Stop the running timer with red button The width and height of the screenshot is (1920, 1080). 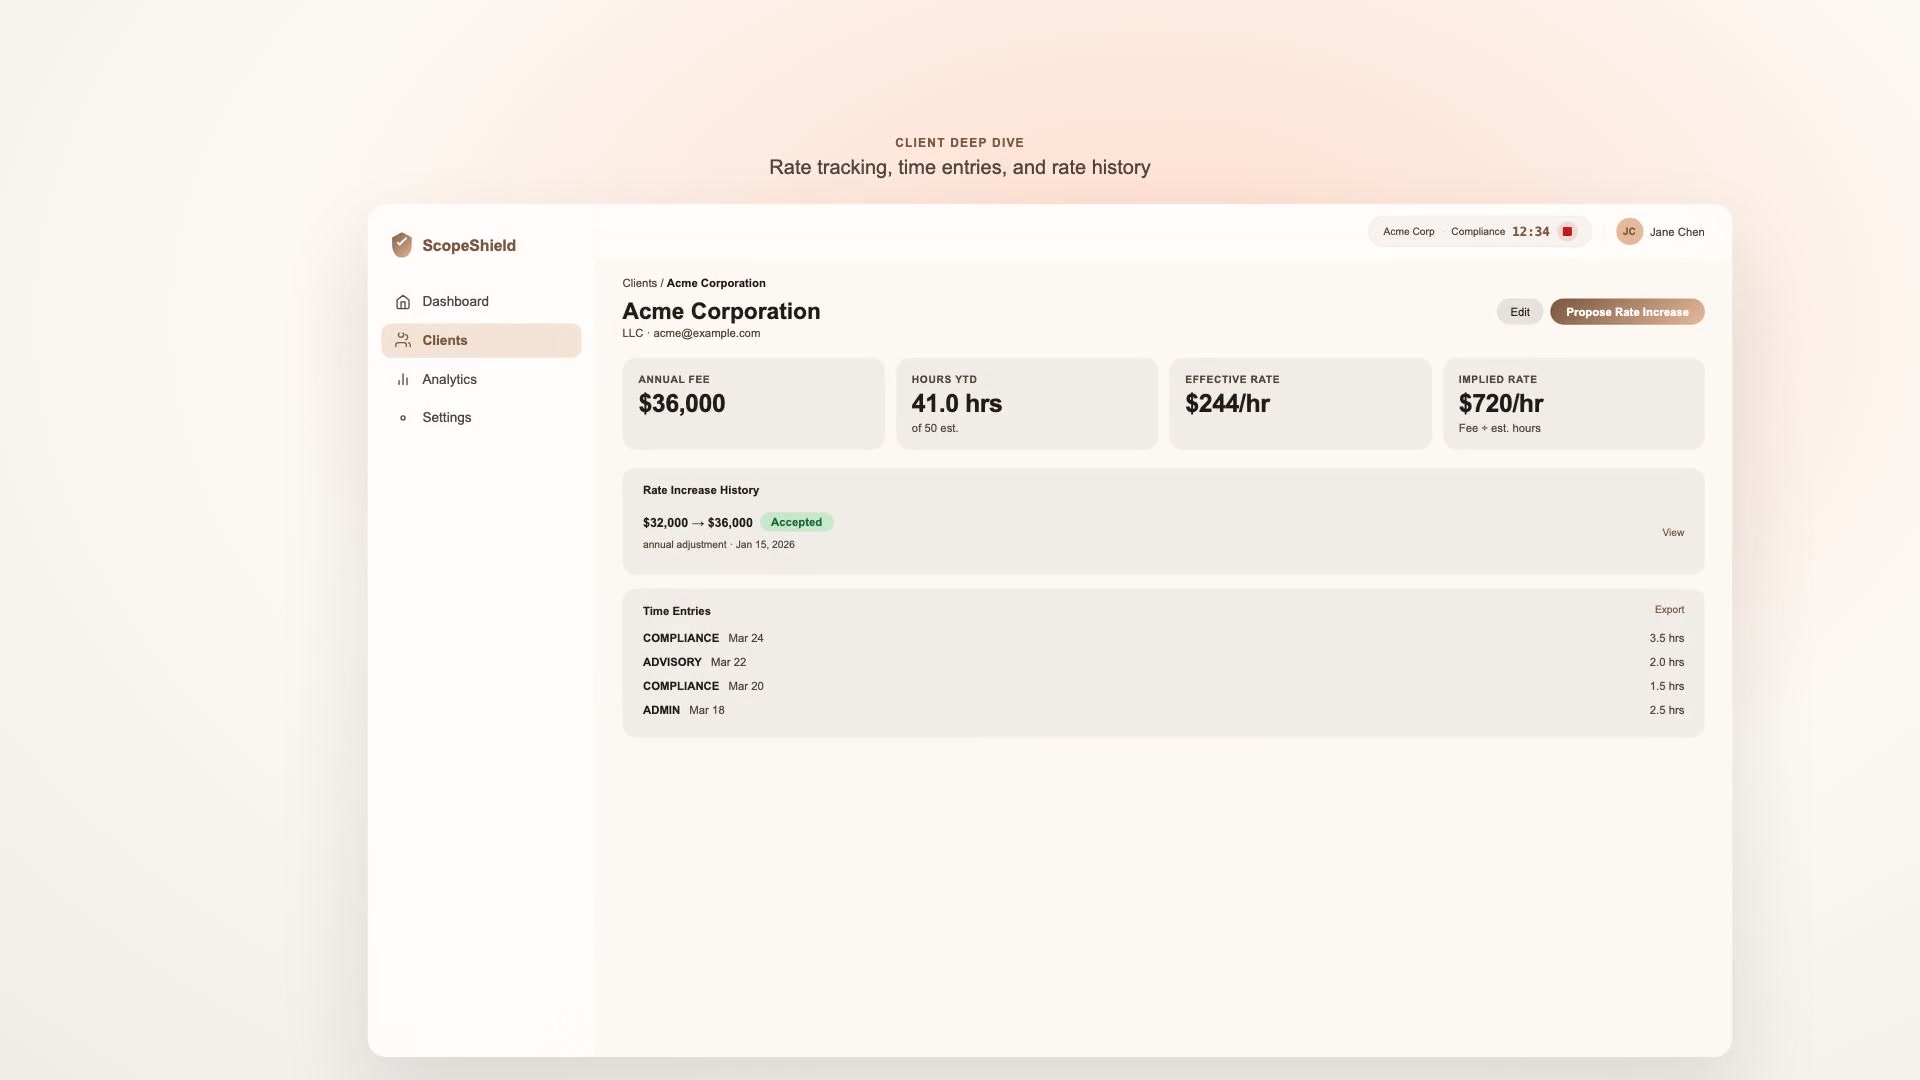click(1567, 232)
